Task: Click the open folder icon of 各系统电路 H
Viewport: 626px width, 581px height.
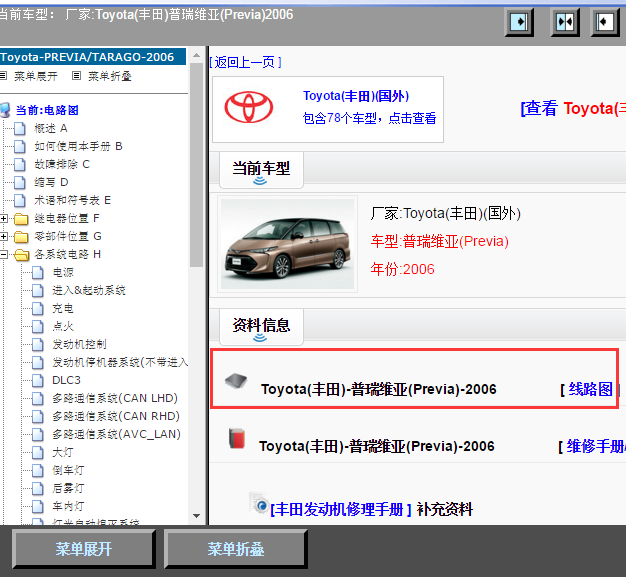Action: [22, 255]
